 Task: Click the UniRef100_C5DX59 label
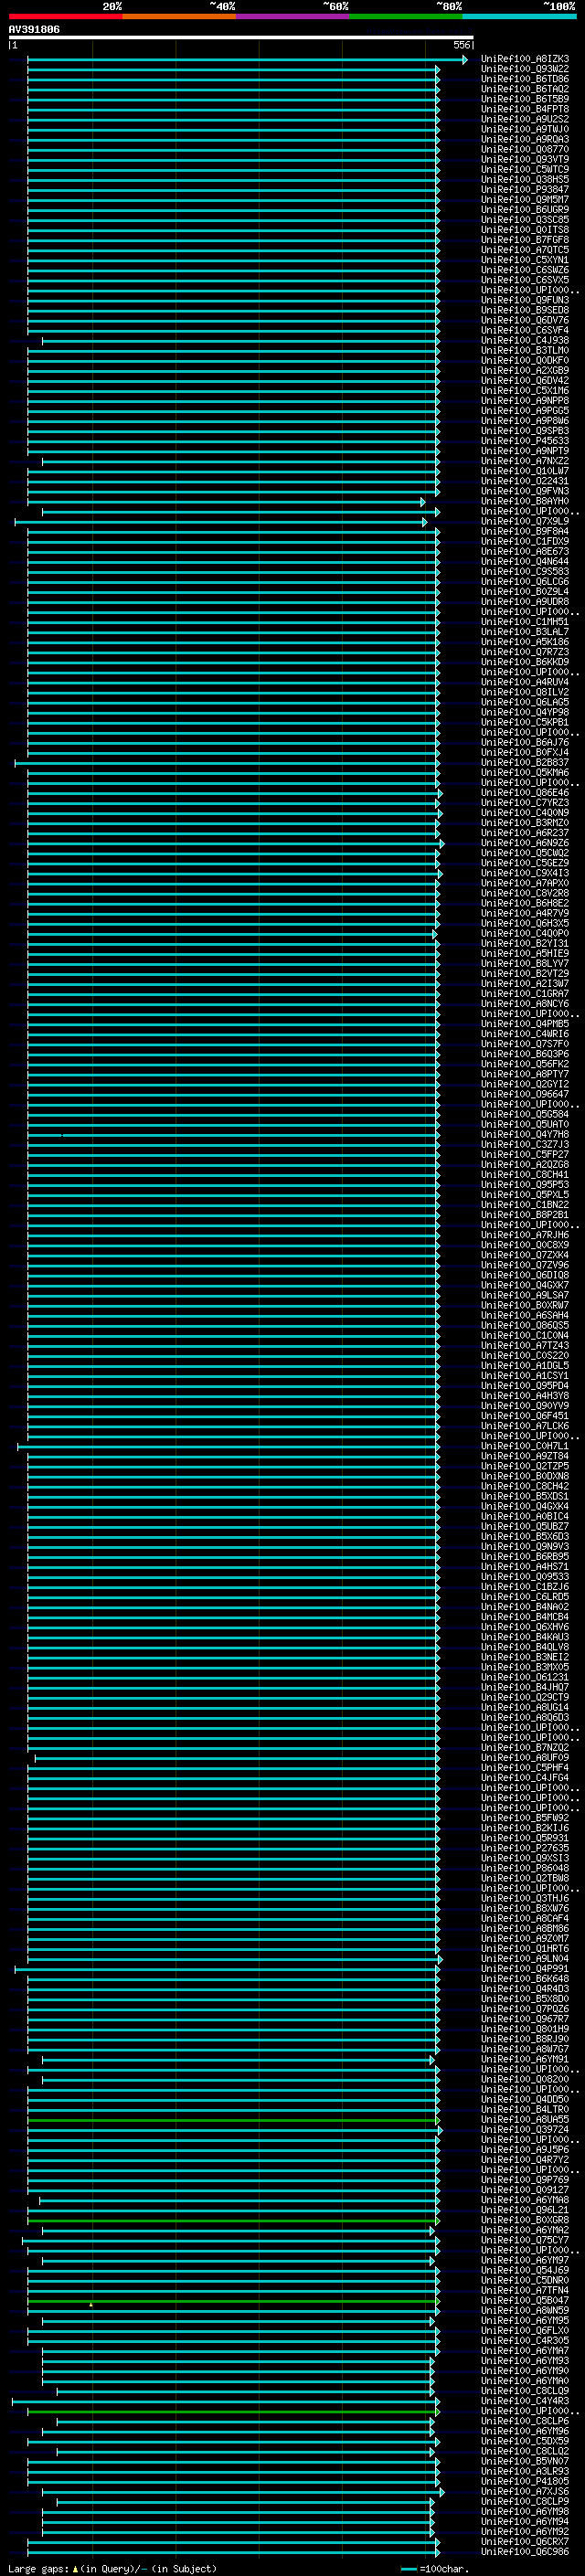coord(525,2441)
